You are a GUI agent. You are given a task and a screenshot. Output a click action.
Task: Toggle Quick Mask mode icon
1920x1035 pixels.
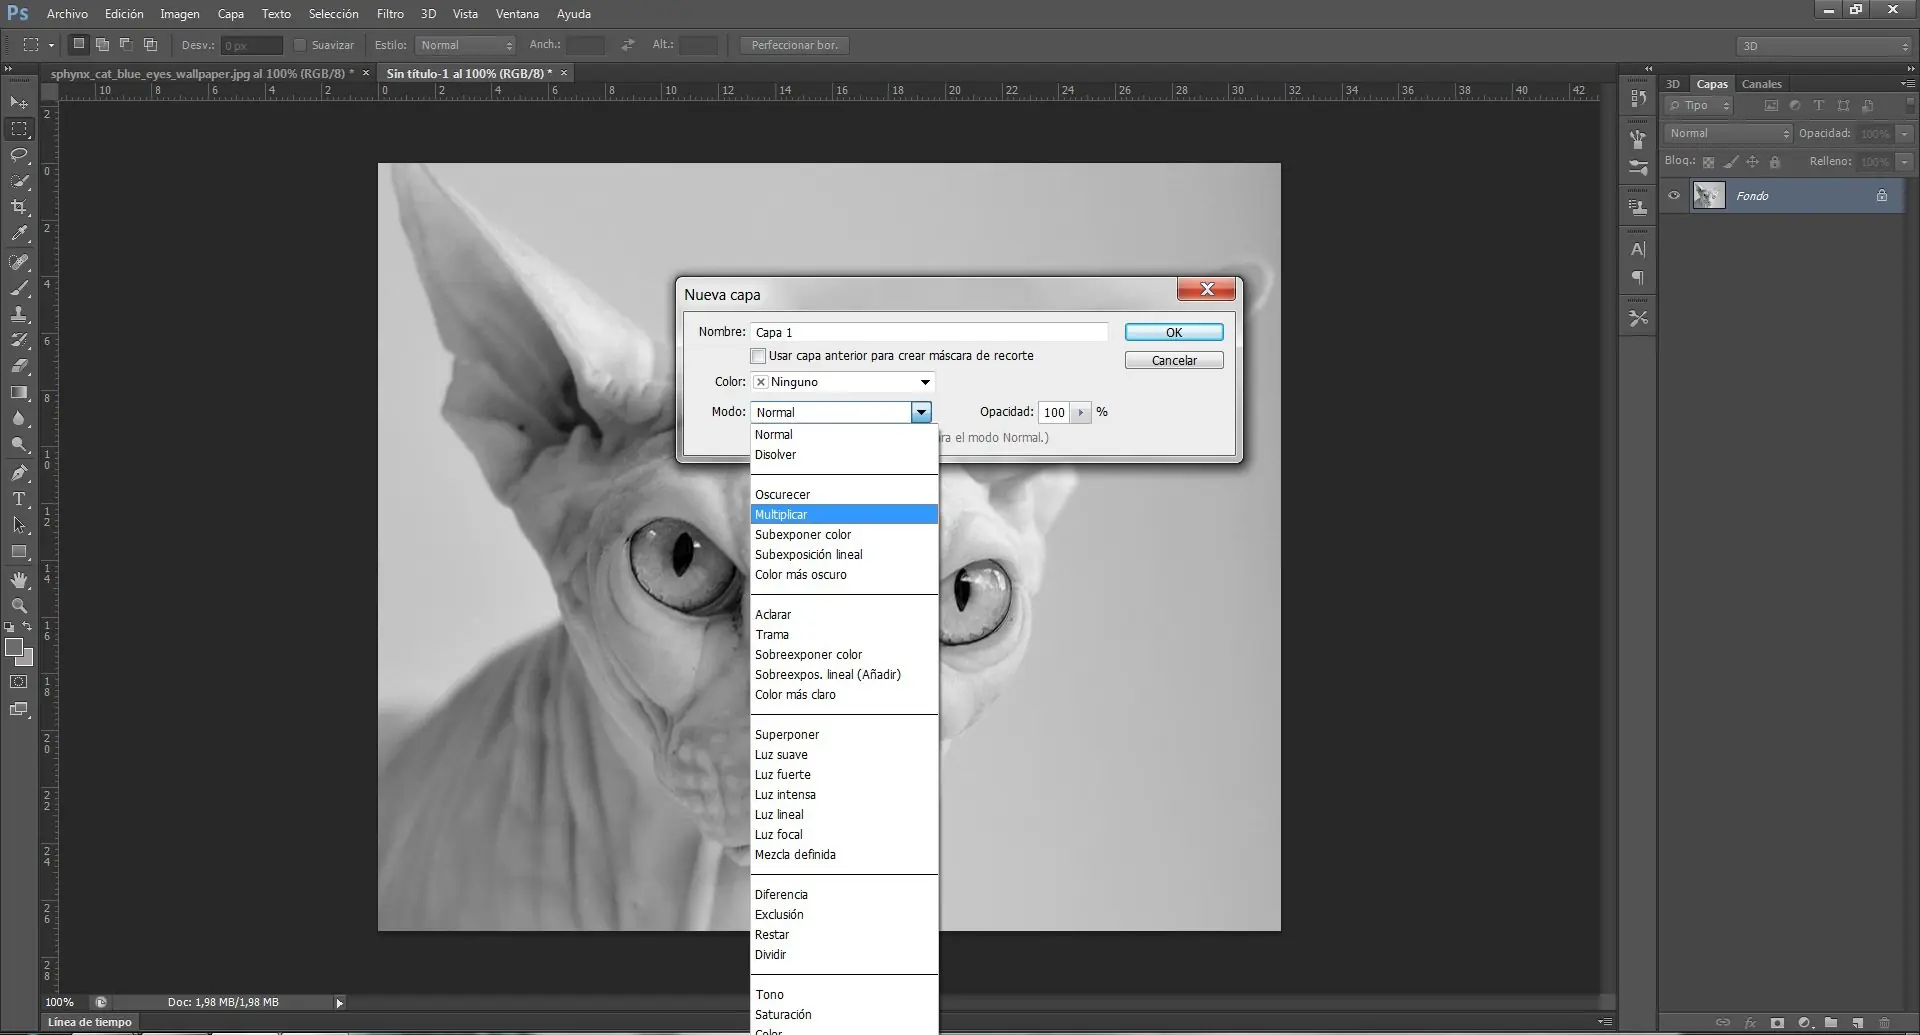pos(19,682)
